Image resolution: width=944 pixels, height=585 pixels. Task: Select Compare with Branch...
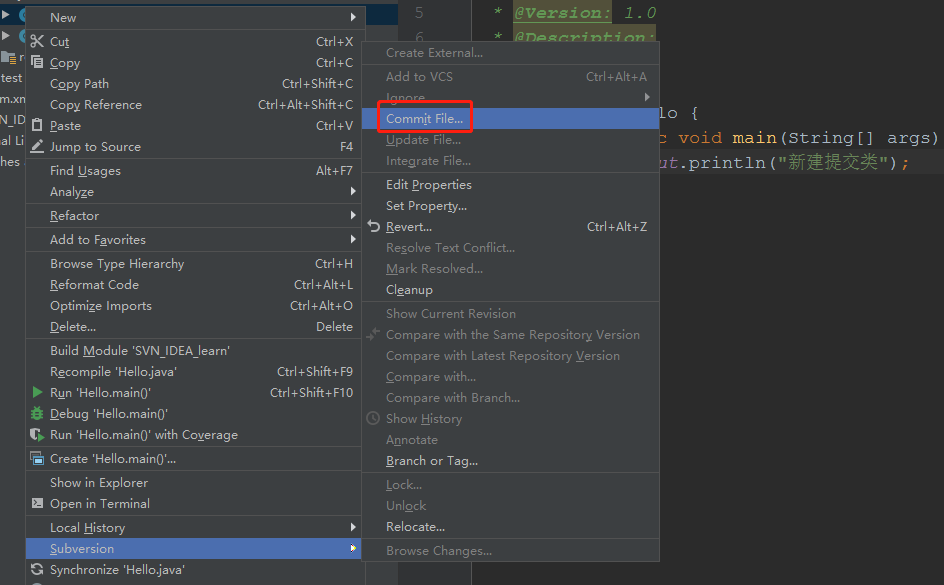pyautogui.click(x=511, y=398)
